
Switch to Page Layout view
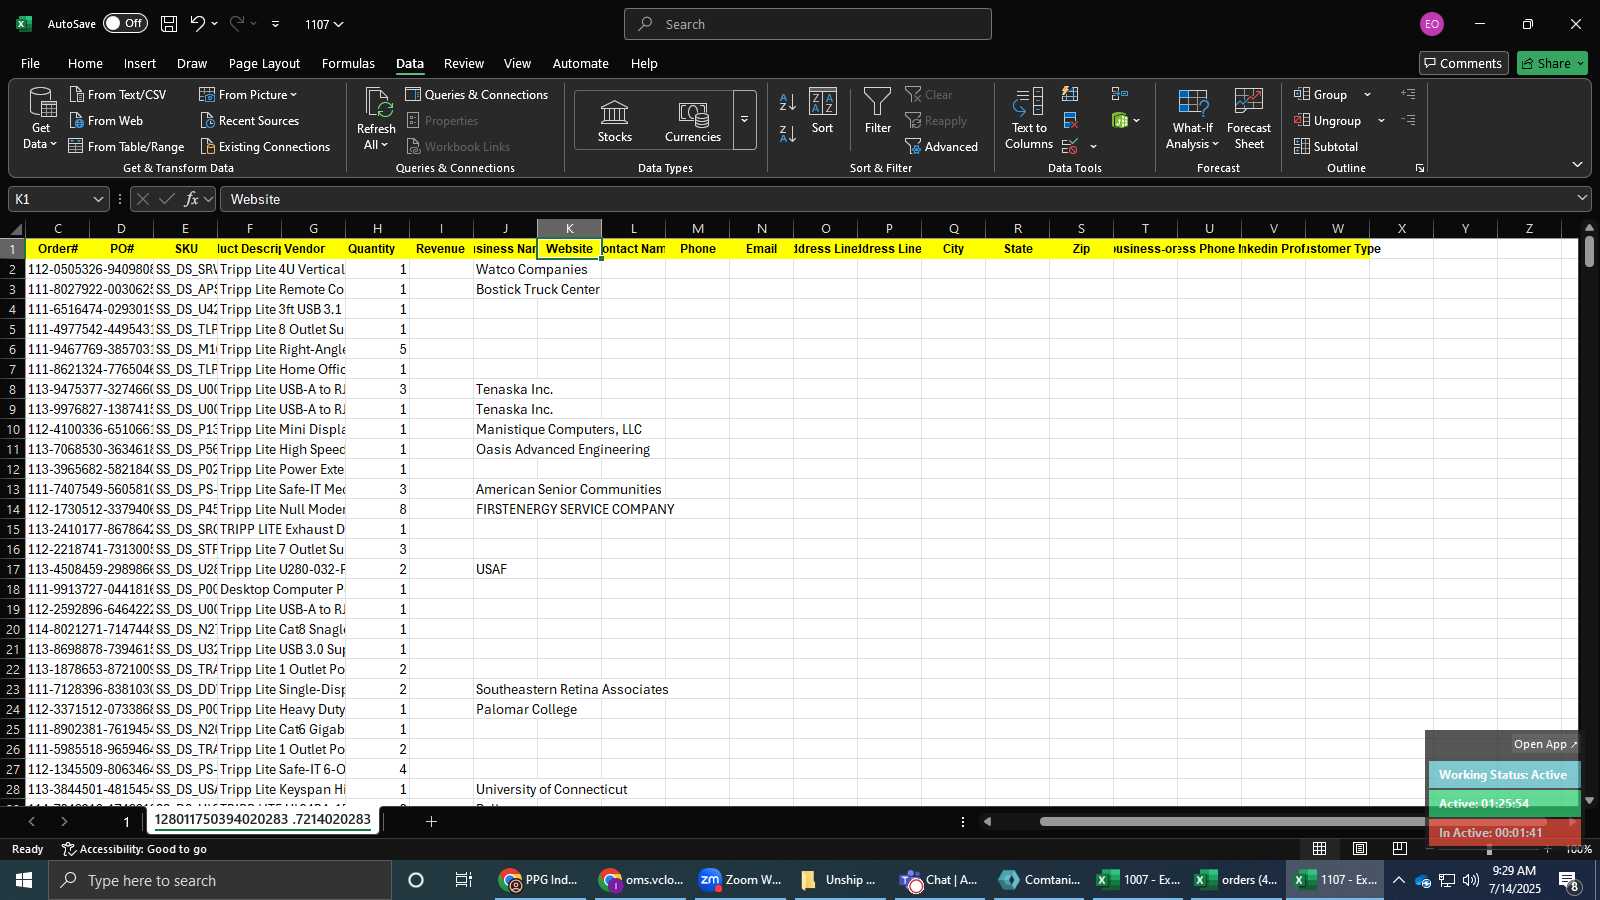pyautogui.click(x=1360, y=848)
